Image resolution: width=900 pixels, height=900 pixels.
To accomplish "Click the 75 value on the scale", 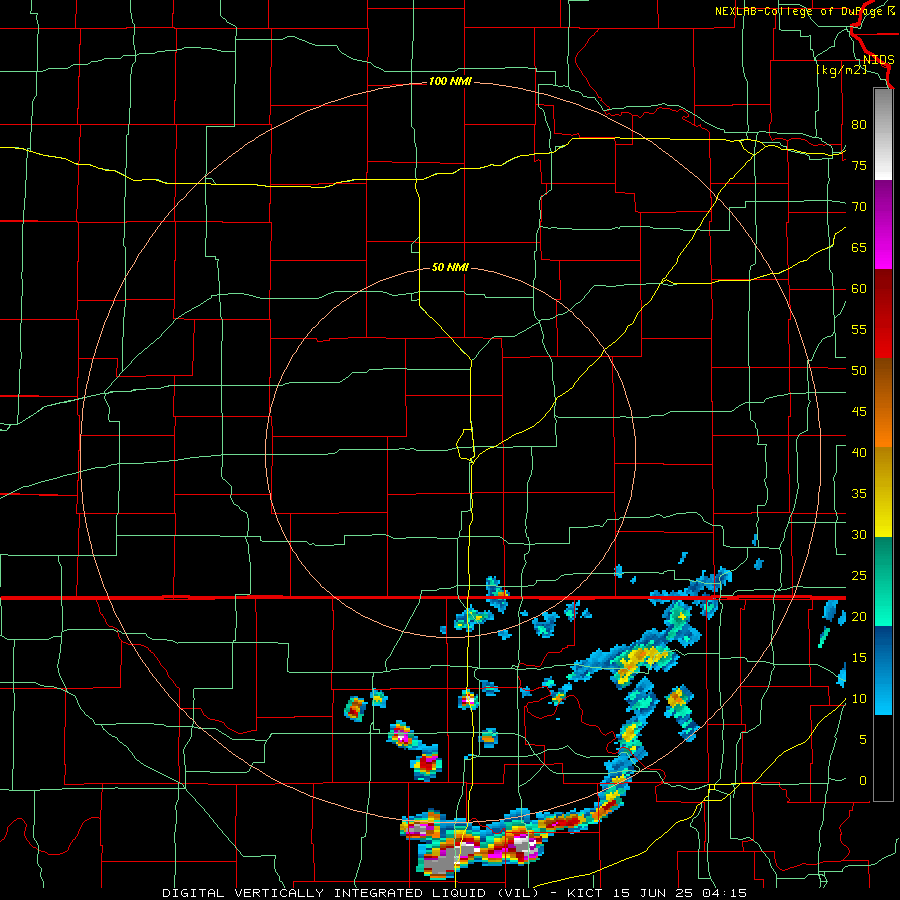I will pyautogui.click(x=859, y=165).
